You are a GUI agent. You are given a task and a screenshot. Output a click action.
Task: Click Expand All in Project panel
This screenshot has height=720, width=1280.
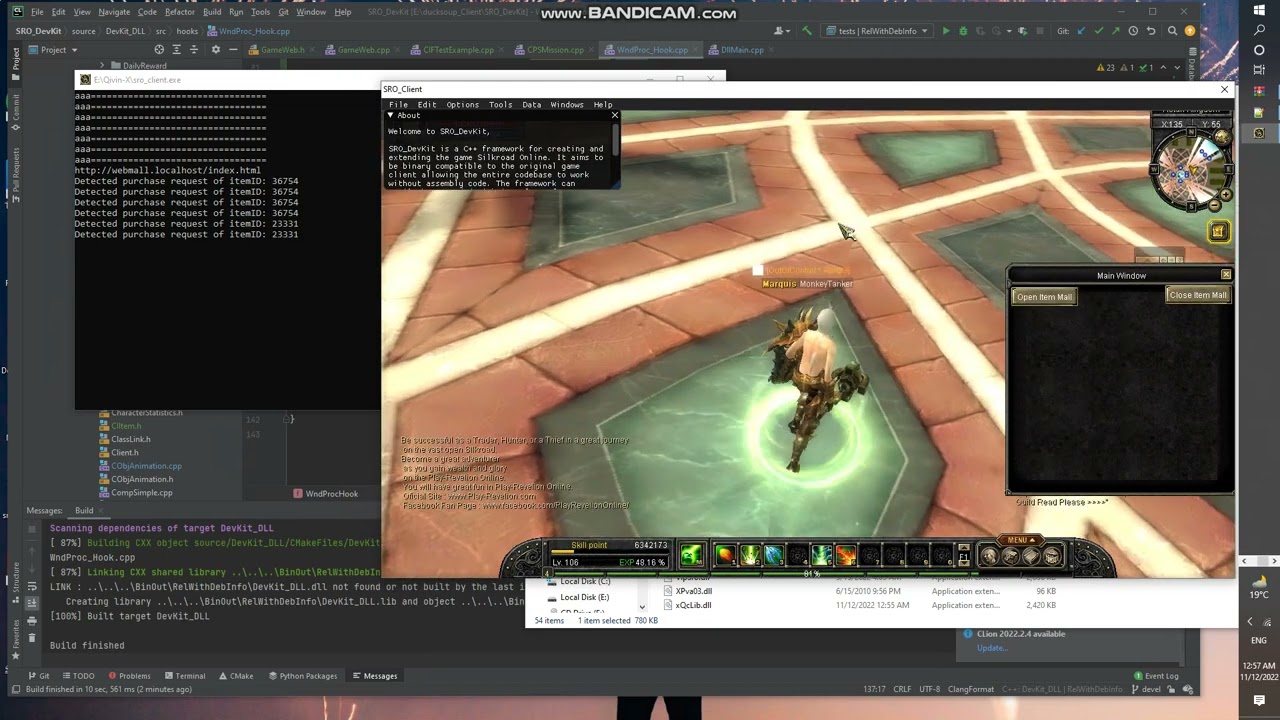click(177, 49)
